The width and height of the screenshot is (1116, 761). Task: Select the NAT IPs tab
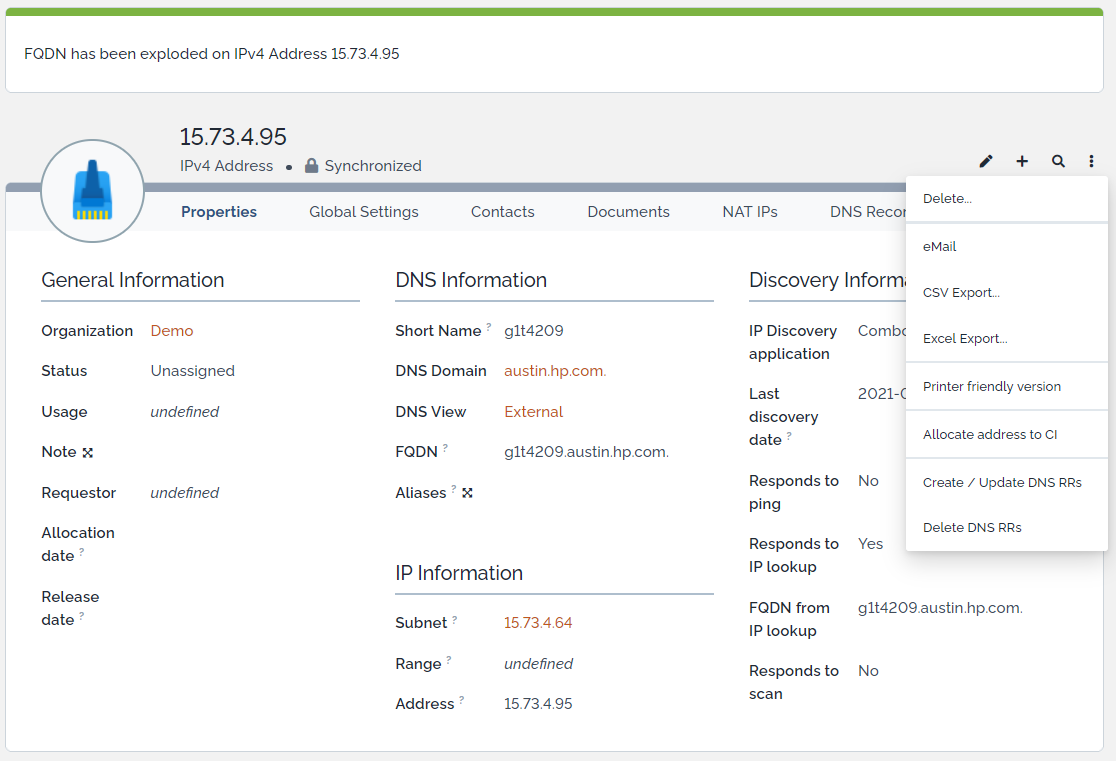(750, 212)
